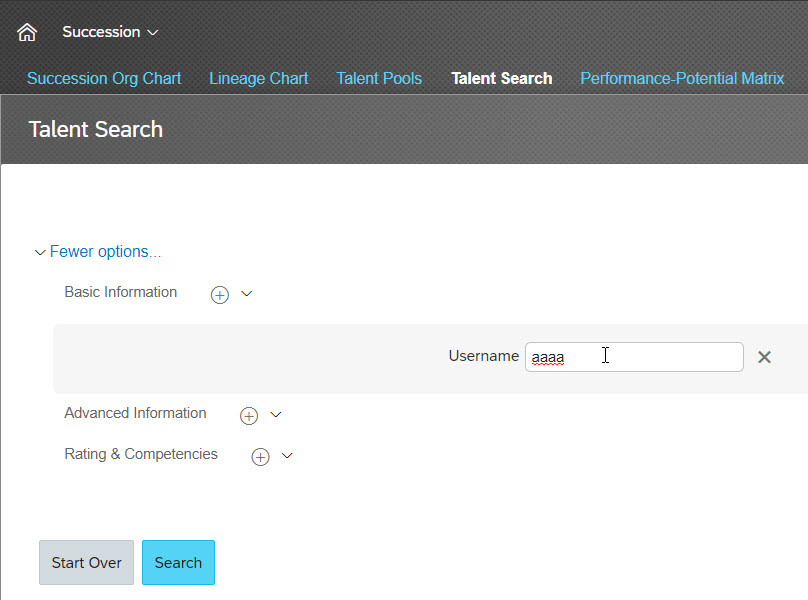Click the Username field label
The width and height of the screenshot is (808, 600).
(x=484, y=356)
